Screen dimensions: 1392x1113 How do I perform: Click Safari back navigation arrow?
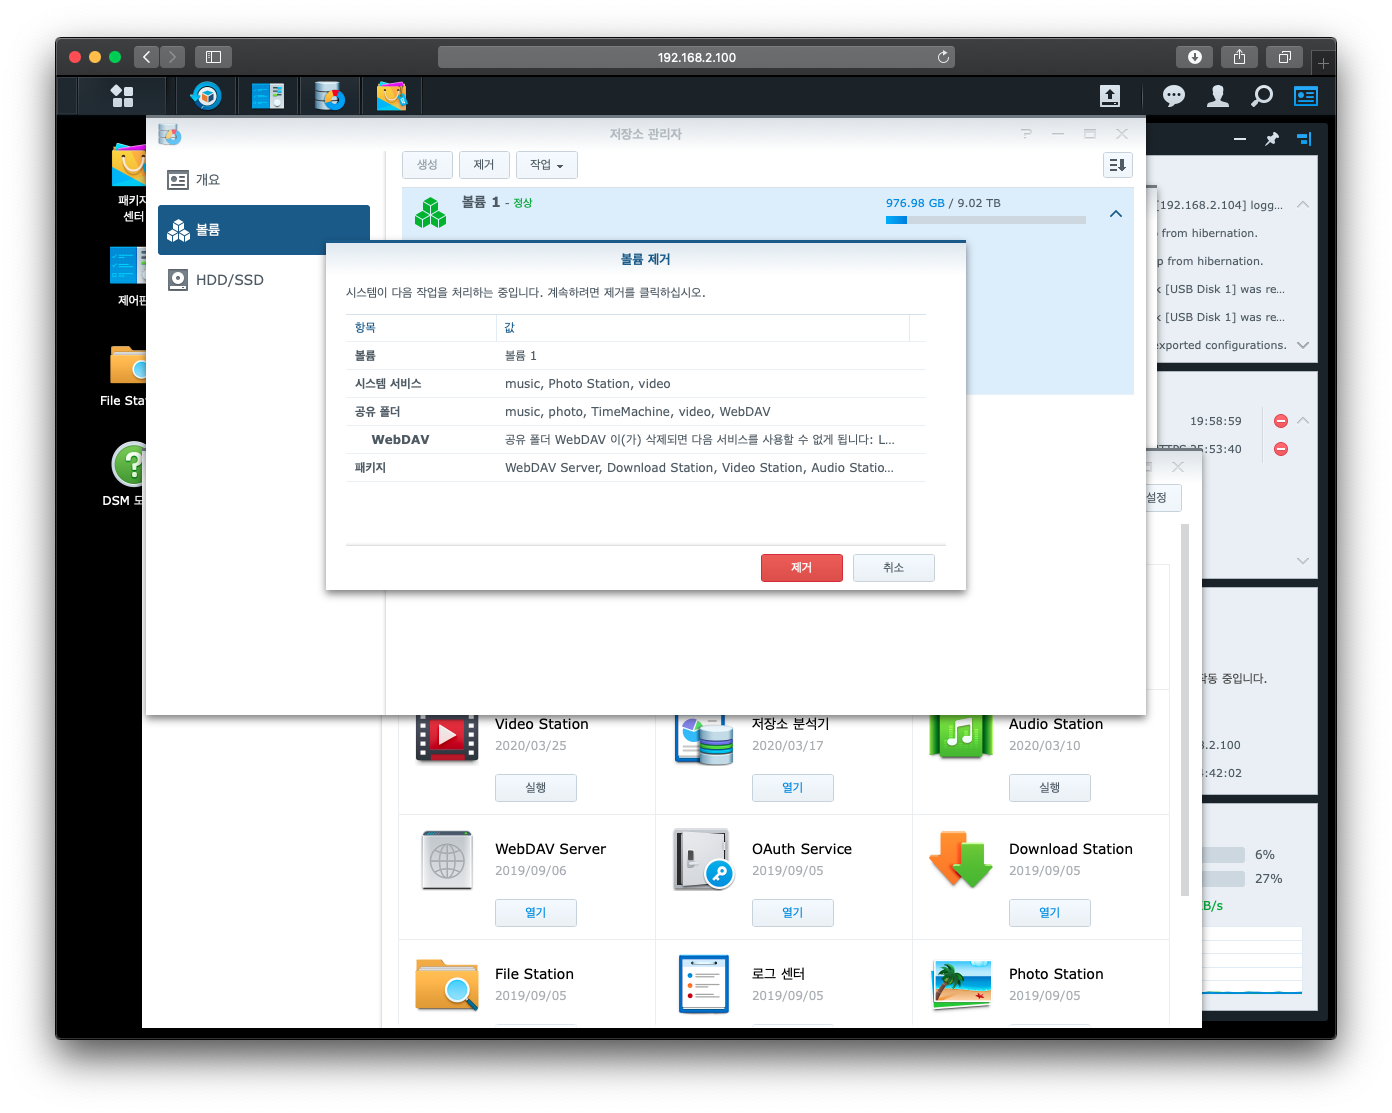(x=146, y=57)
